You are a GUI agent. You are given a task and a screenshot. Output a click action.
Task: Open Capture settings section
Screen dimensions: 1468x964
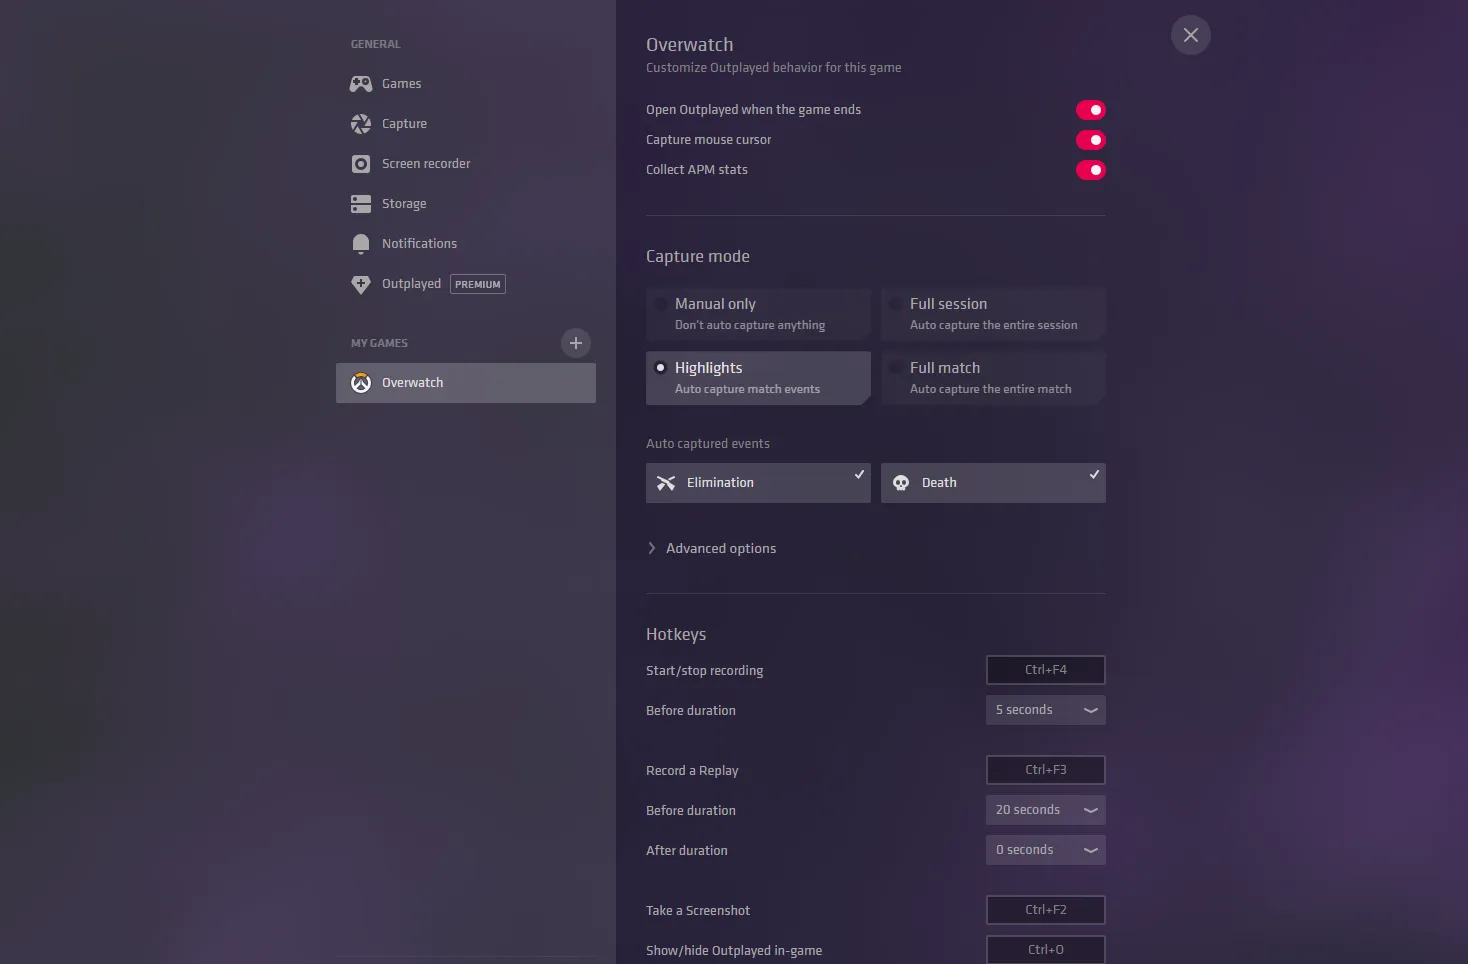tap(466, 124)
